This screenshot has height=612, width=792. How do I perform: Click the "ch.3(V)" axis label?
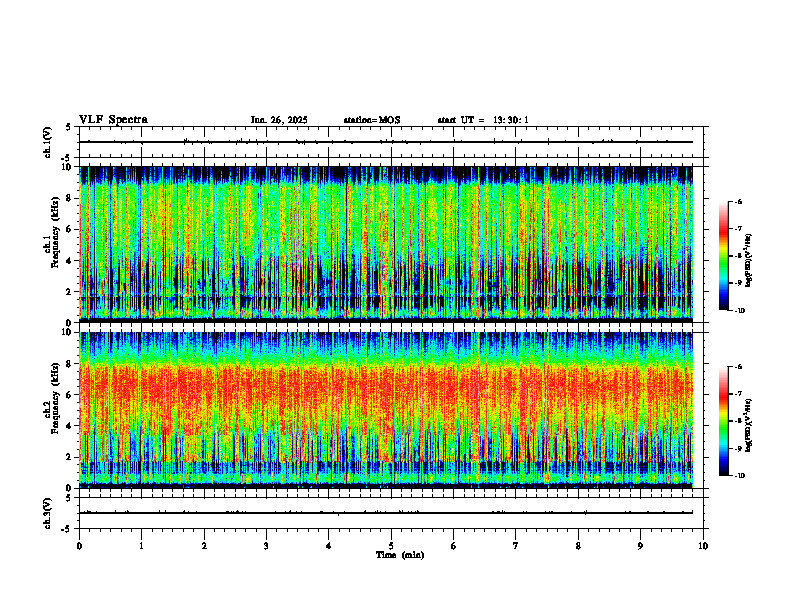click(x=48, y=513)
